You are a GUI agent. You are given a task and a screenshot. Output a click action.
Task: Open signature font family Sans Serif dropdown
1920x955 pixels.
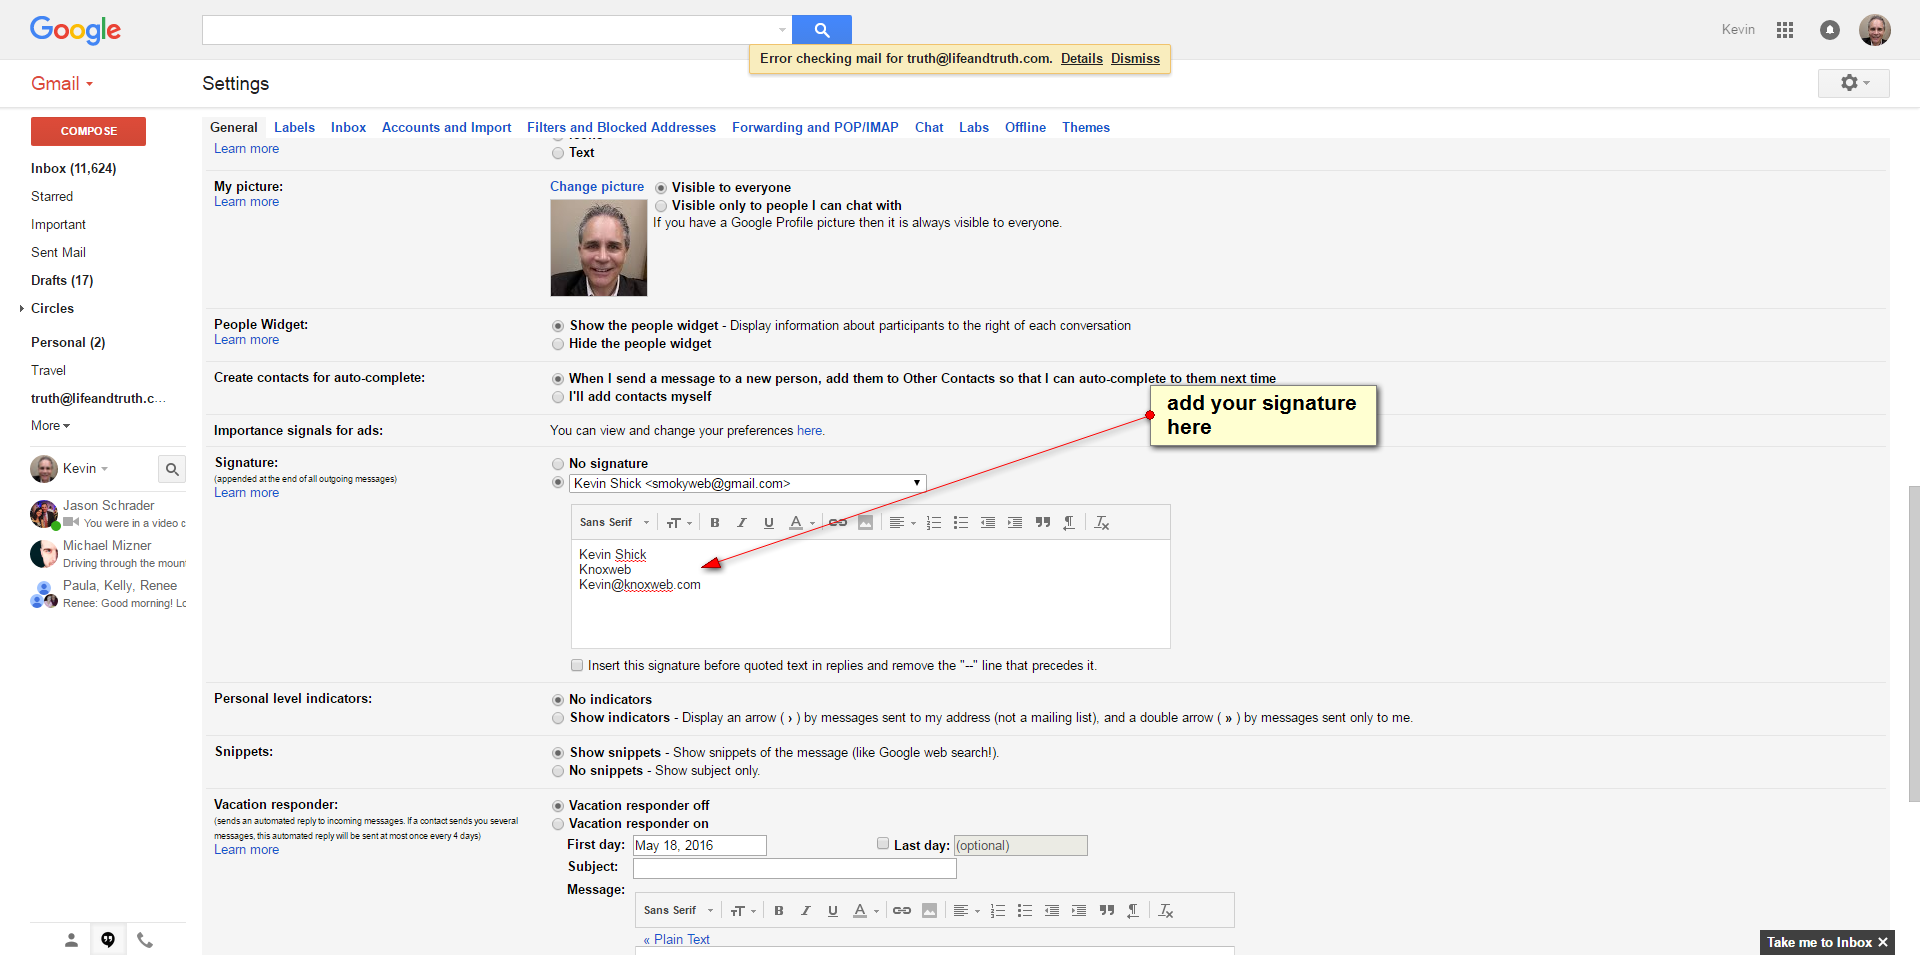614,522
